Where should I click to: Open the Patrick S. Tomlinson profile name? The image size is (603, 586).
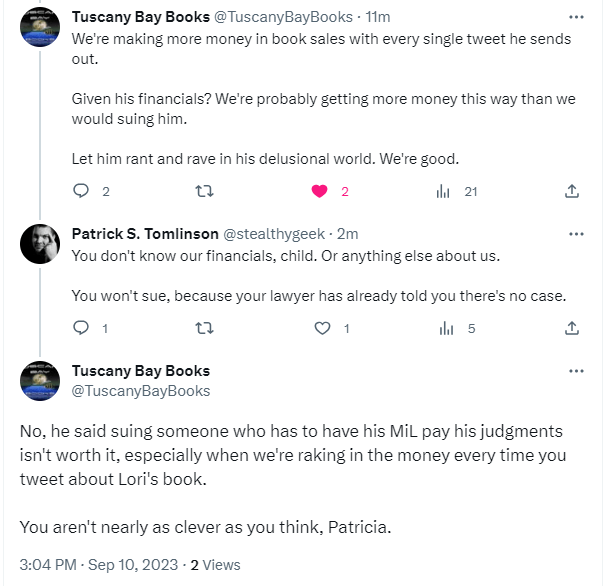click(145, 234)
